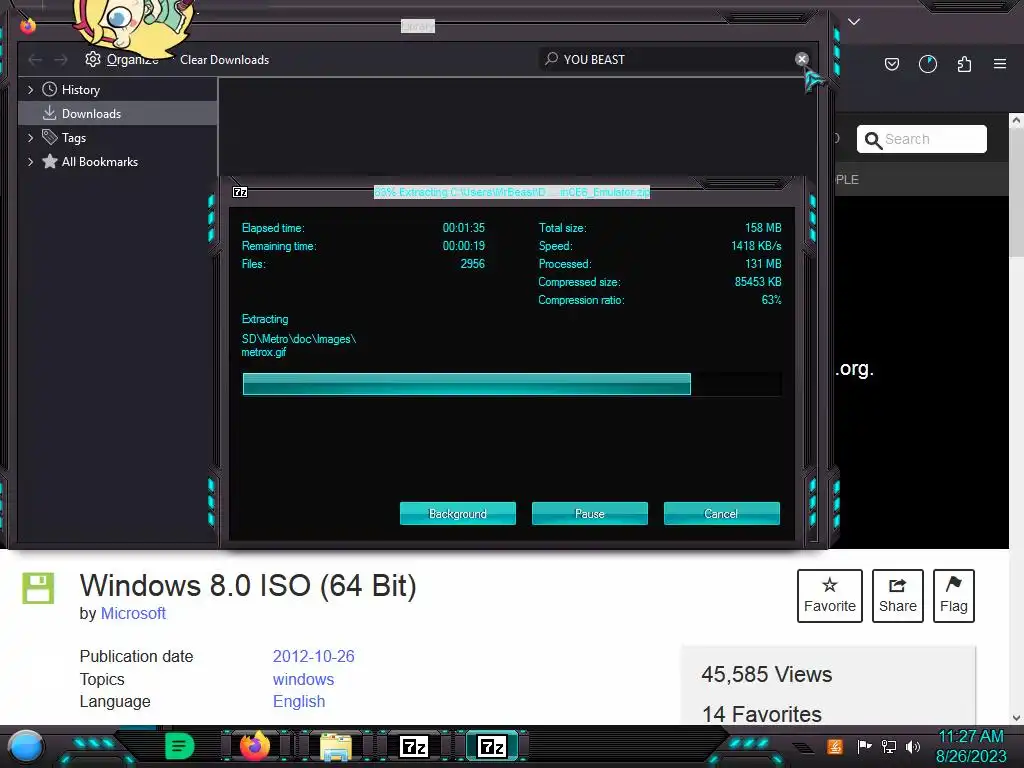The image size is (1024, 768).
Task: Click the Remaining time value 00:00:19
Action: [464, 246]
